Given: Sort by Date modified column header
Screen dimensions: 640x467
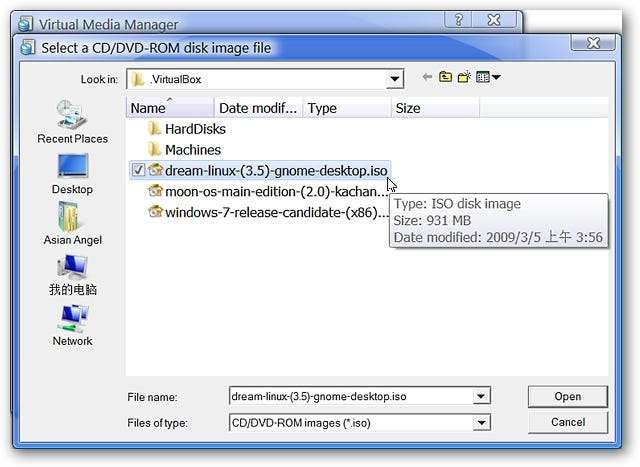Looking at the screenshot, I should pos(258,108).
